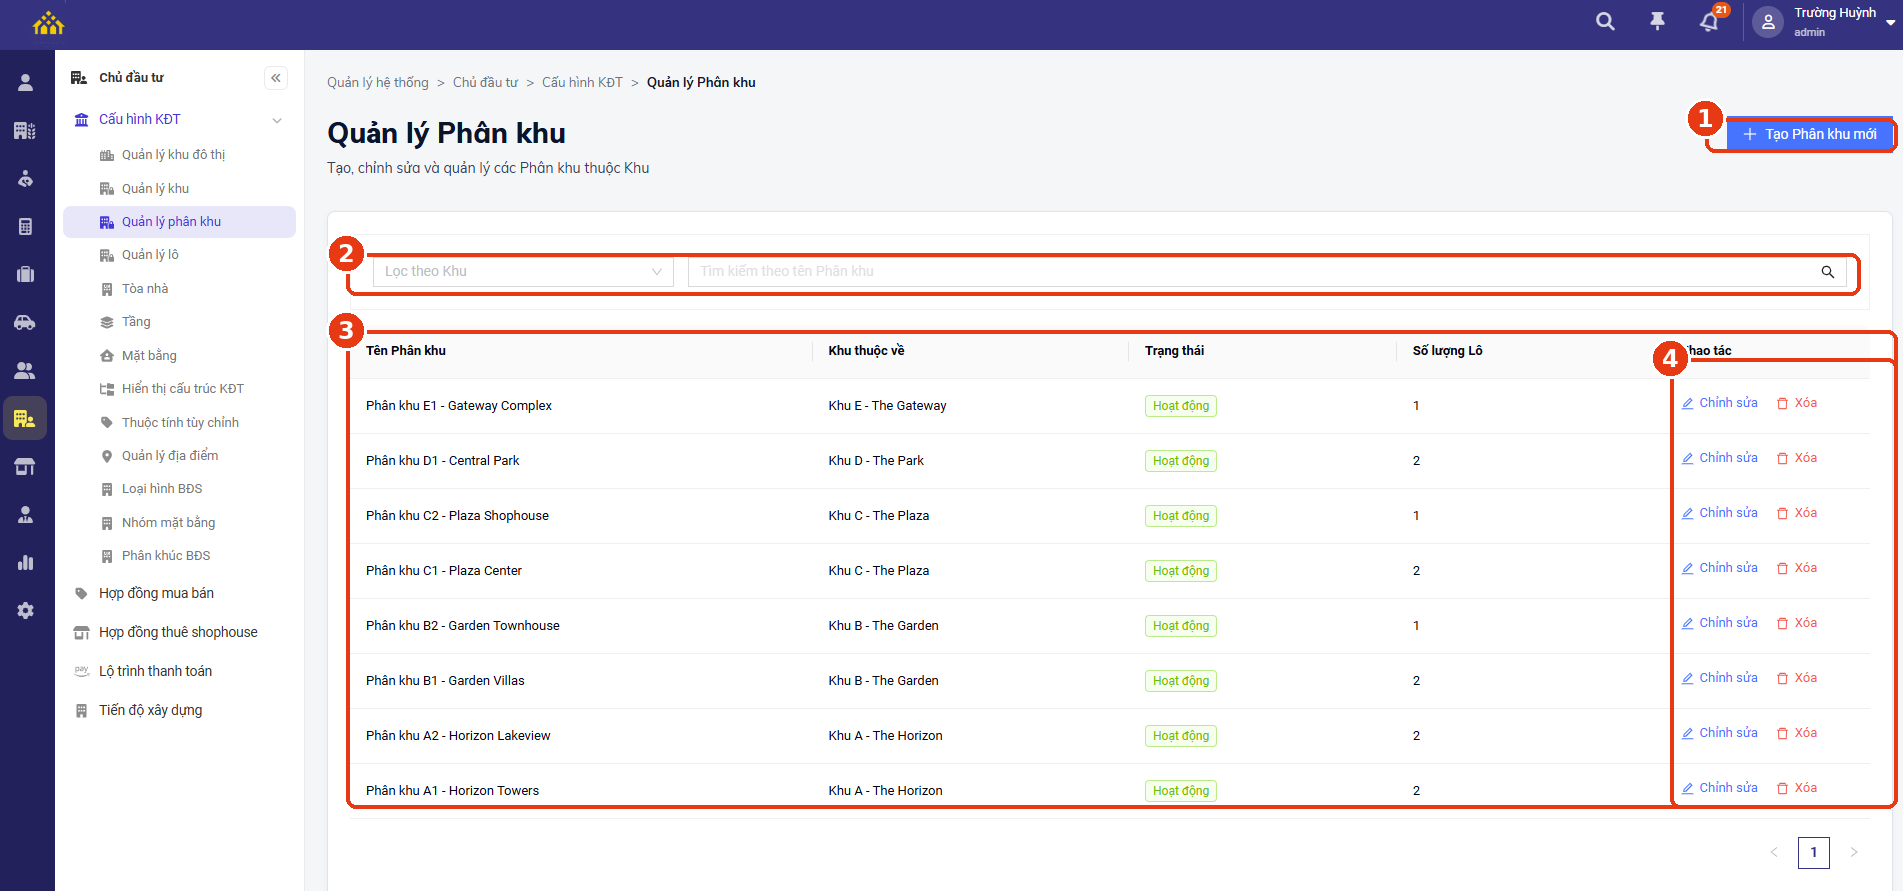Click Chủ đầu tư breadcrumb link

tap(485, 83)
